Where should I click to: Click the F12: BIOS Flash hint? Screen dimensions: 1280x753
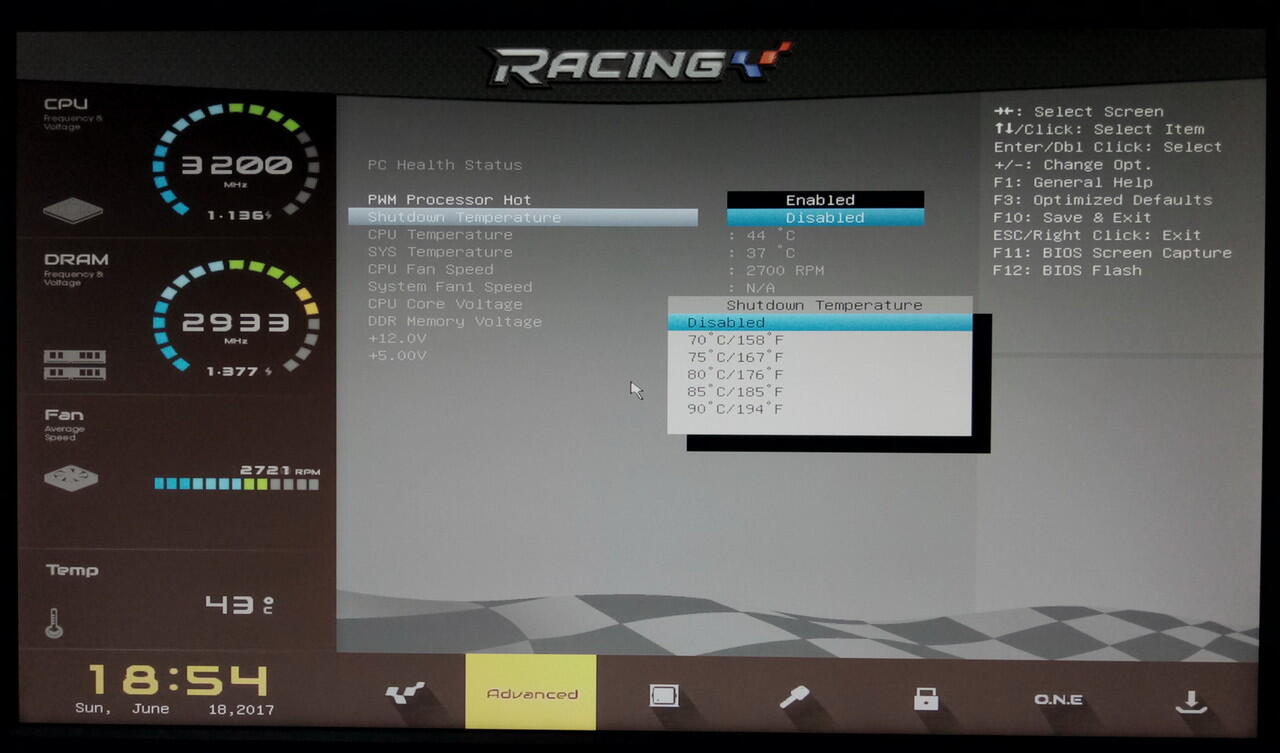click(1067, 270)
